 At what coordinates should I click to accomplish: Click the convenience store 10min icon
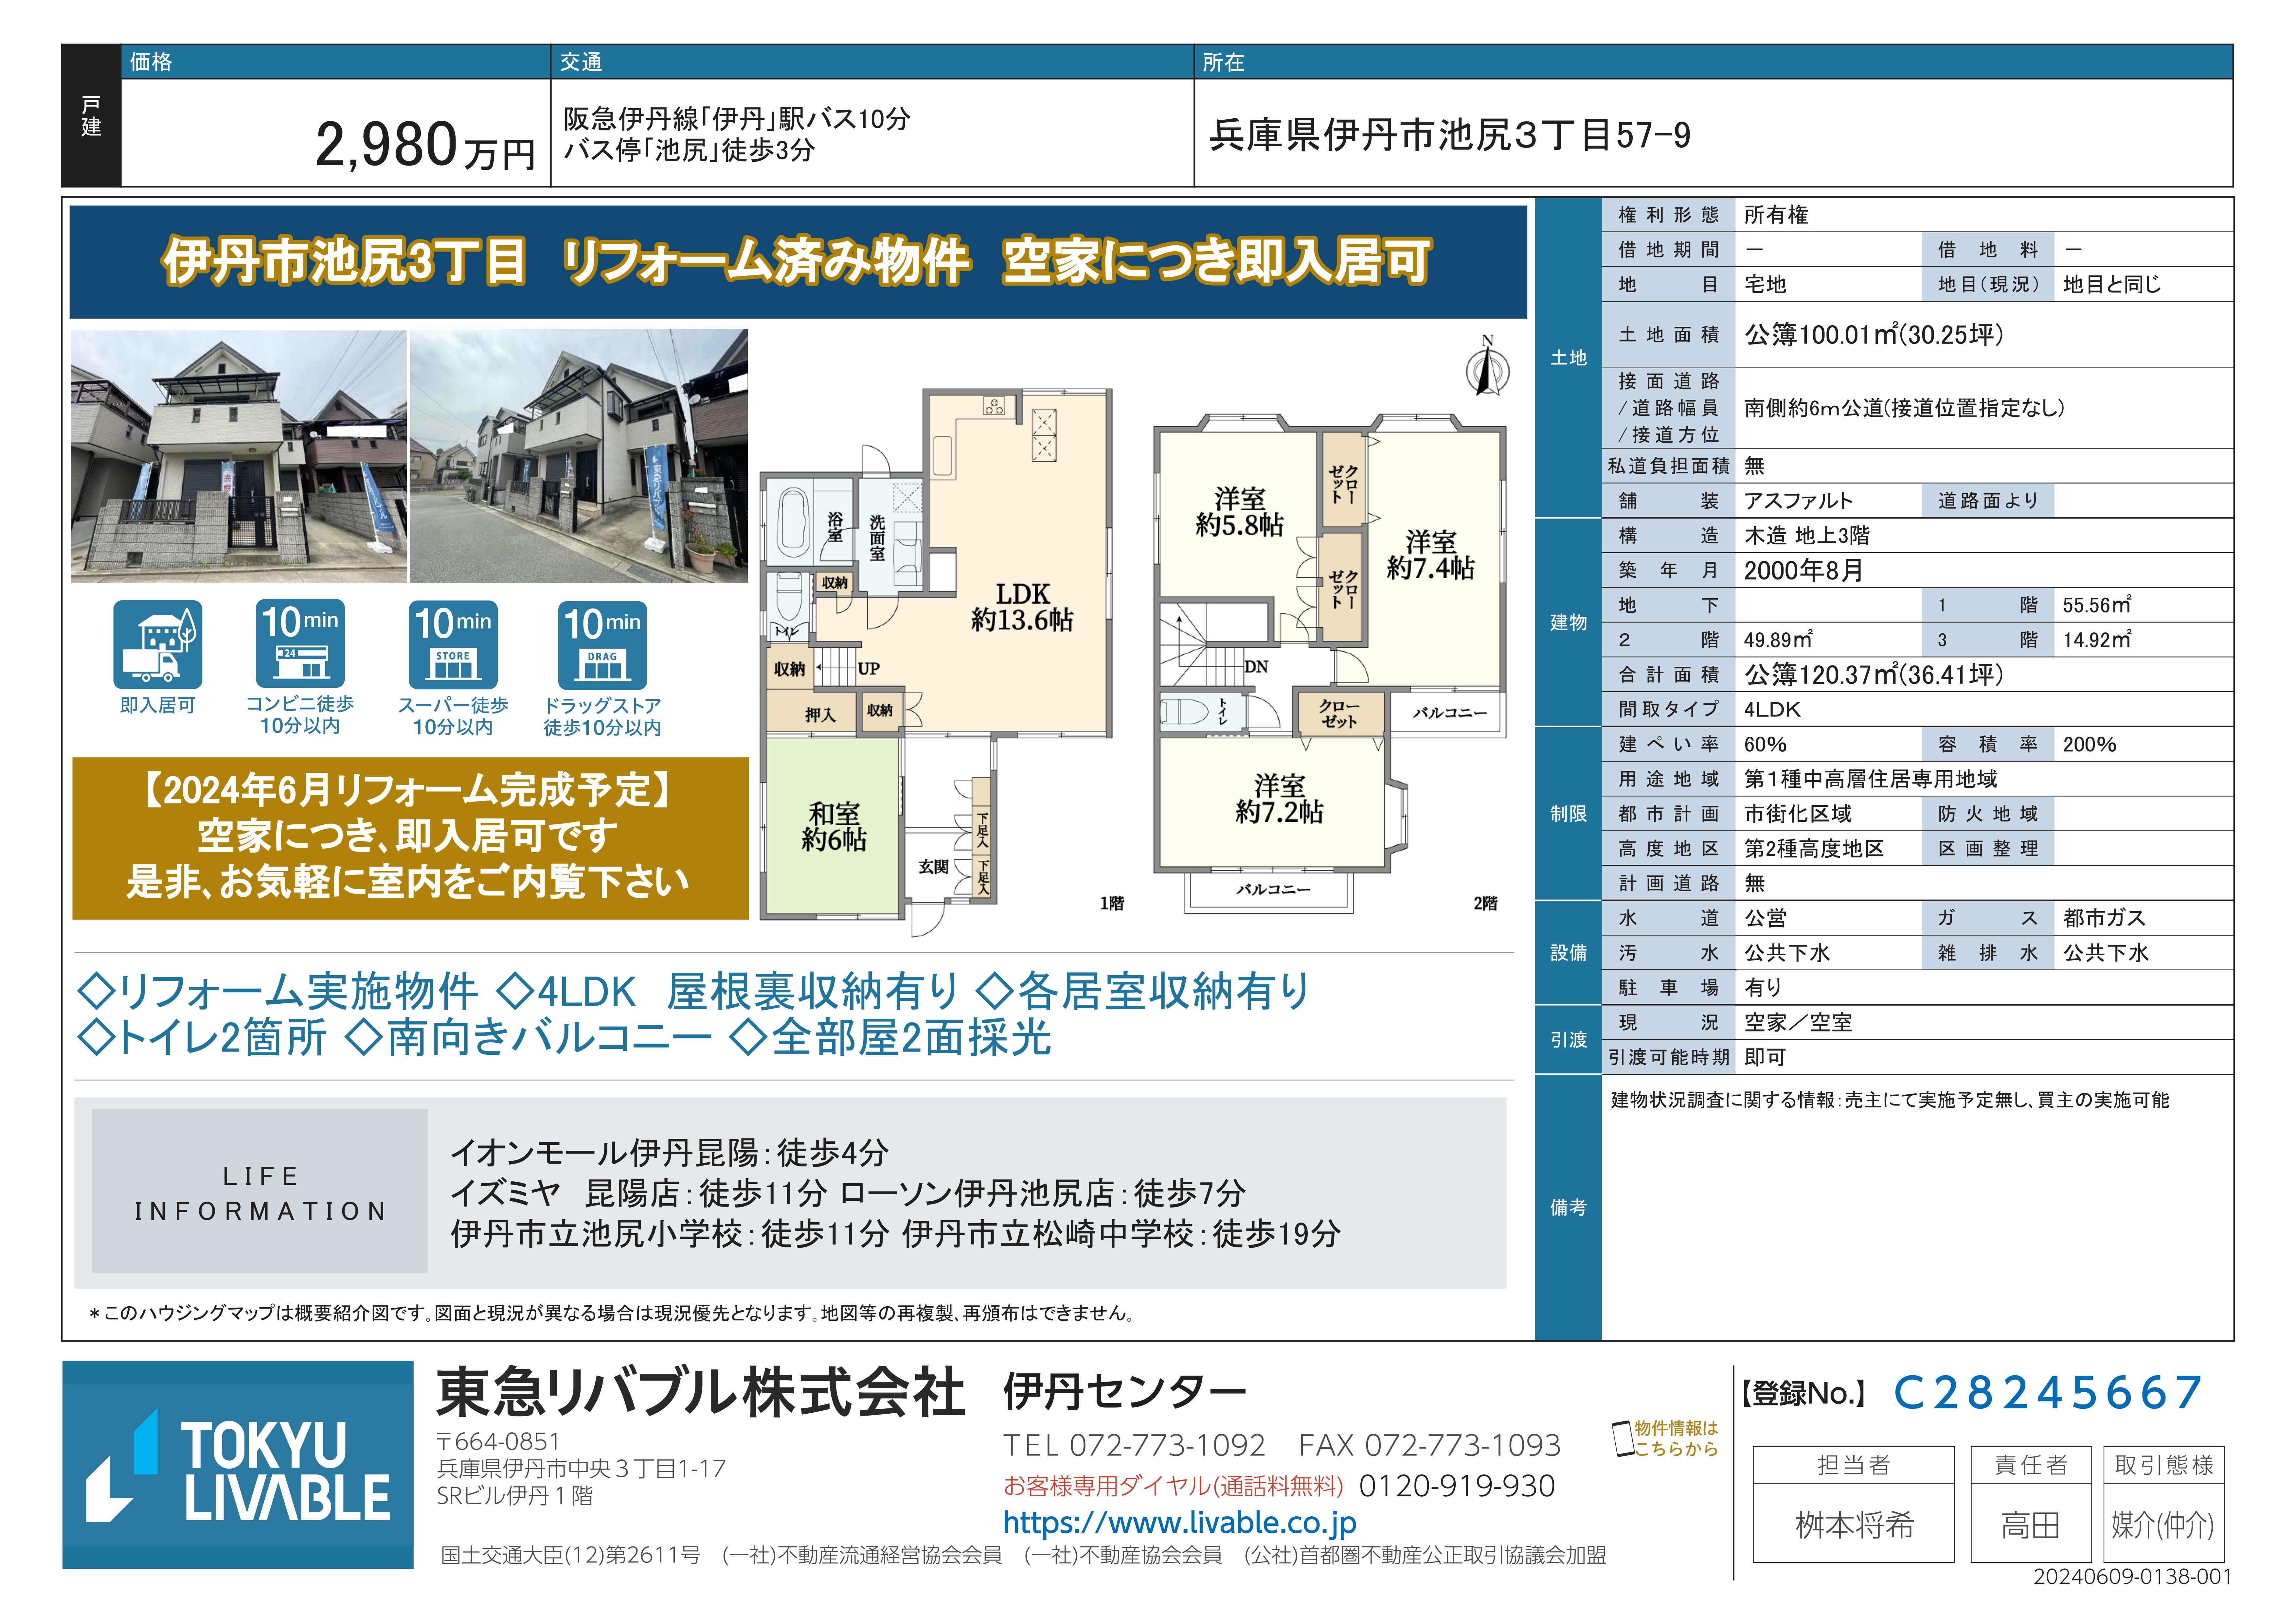click(x=300, y=643)
